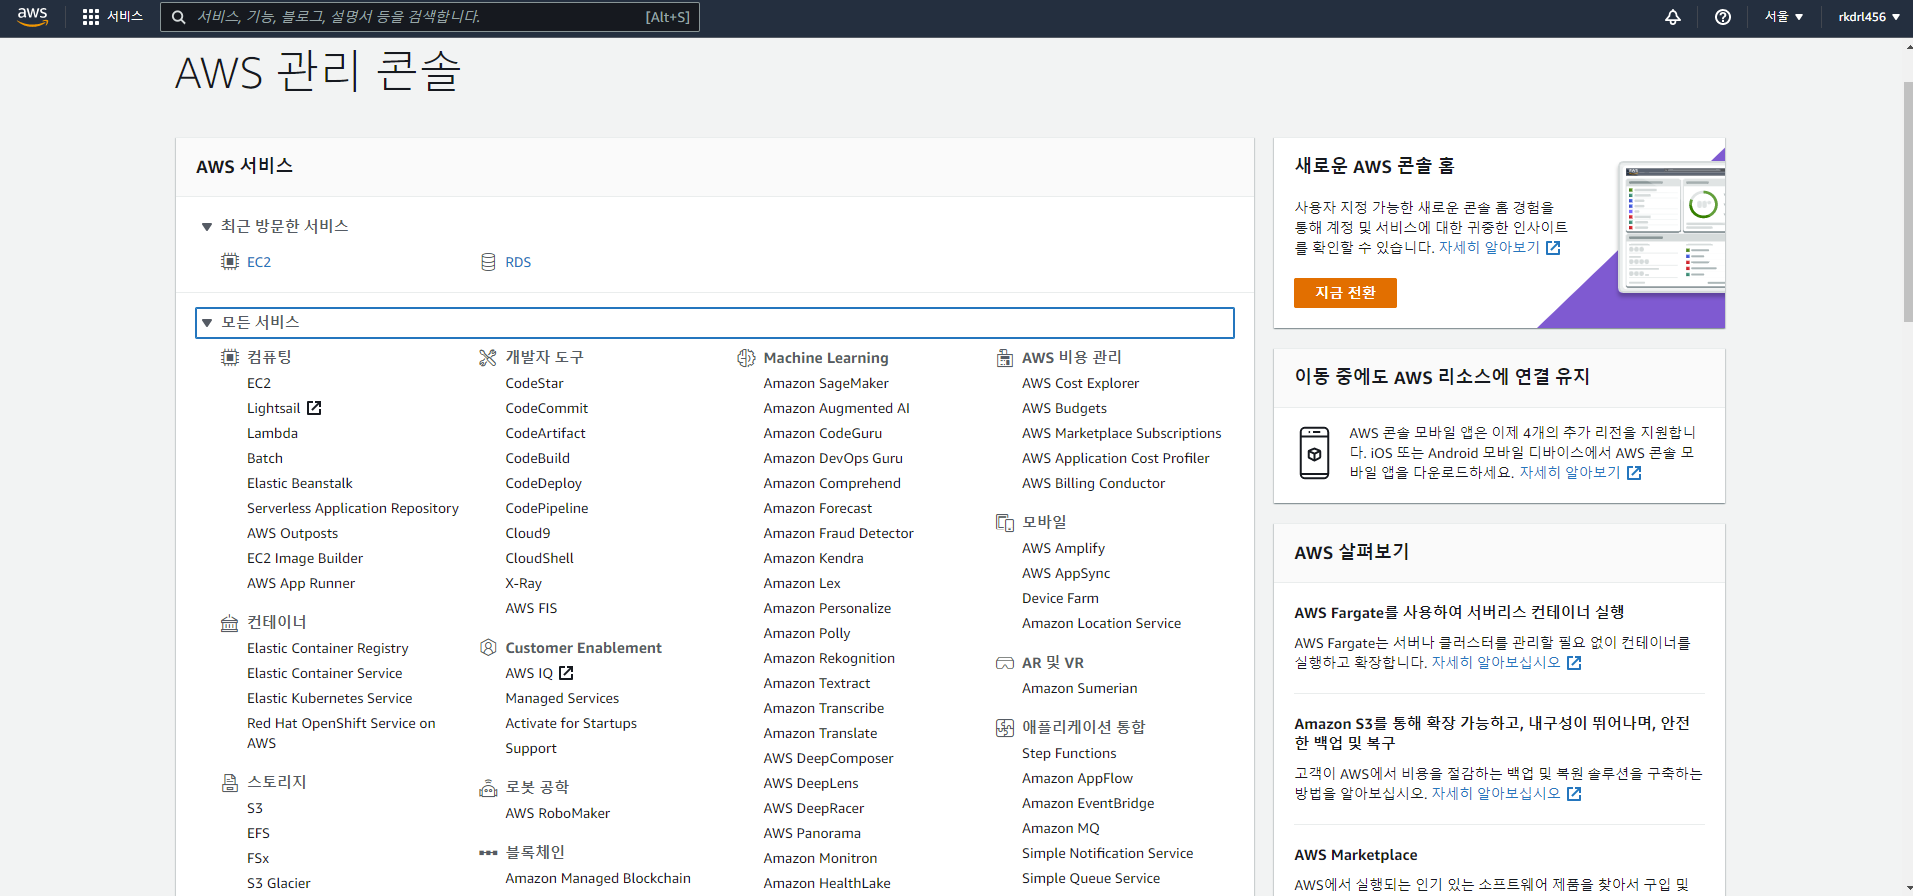
Task: Collapse the 최근 방문한 서비스 section
Action: 207,227
